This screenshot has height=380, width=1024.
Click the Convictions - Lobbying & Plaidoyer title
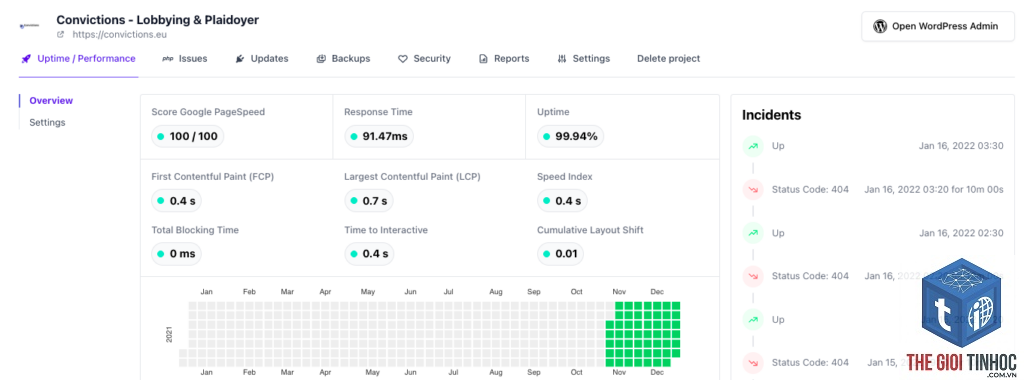click(x=157, y=20)
